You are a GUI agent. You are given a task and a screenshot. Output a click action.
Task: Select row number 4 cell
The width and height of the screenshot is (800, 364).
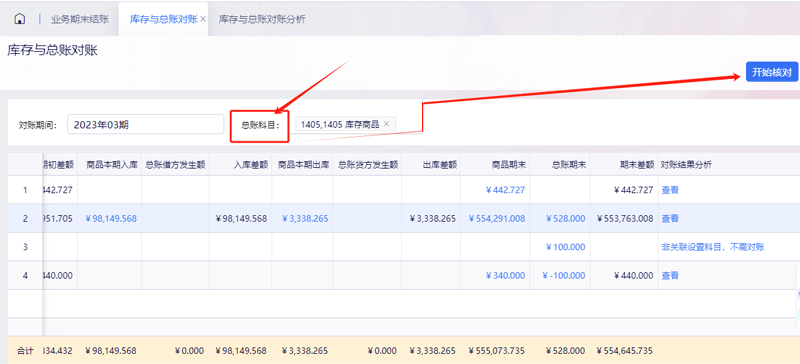[x=25, y=276]
